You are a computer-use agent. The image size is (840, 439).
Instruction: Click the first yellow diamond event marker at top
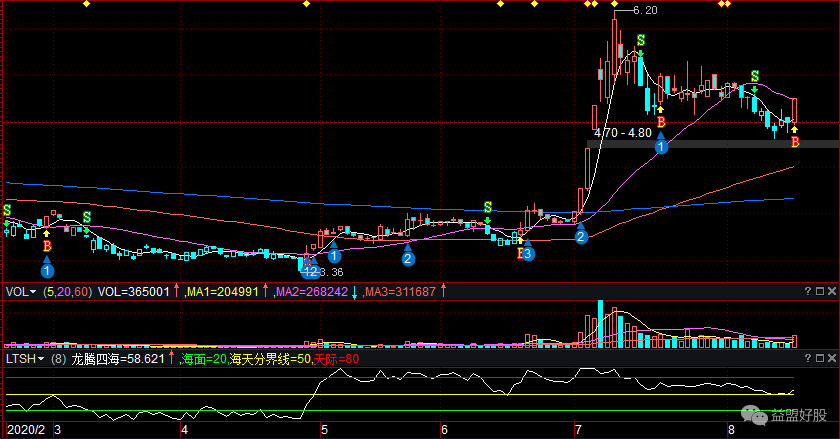pyautogui.click(x=86, y=4)
